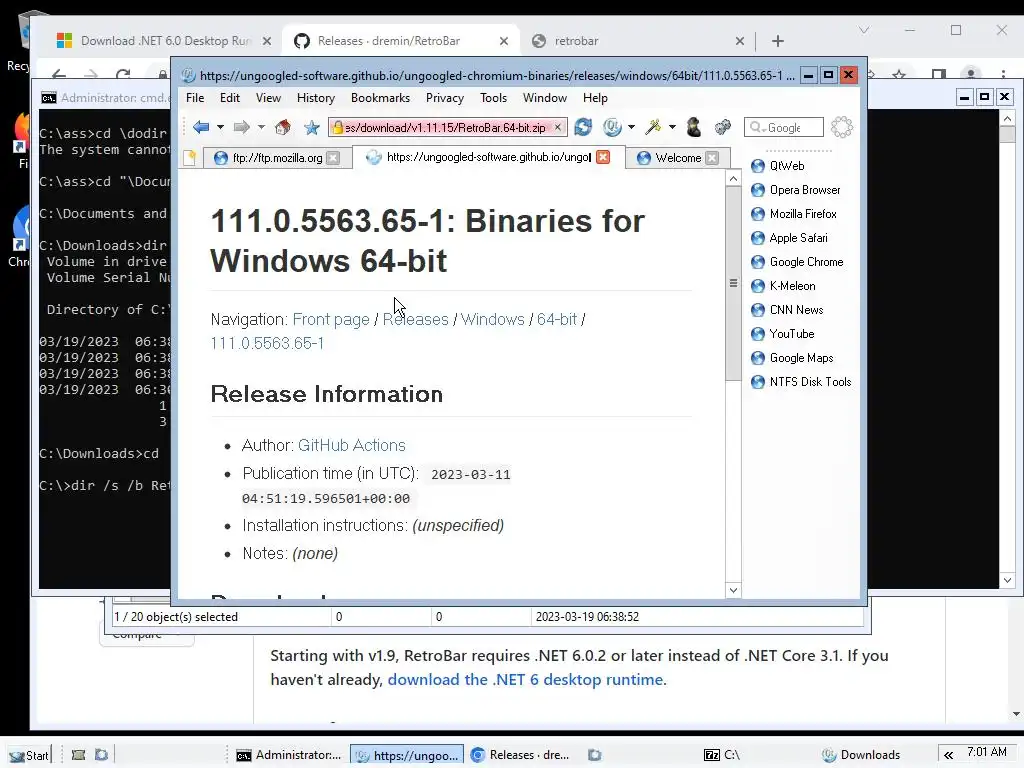Screen dimensions: 1024x768
Task: Click the private browsing spy icon
Action: 694,127
